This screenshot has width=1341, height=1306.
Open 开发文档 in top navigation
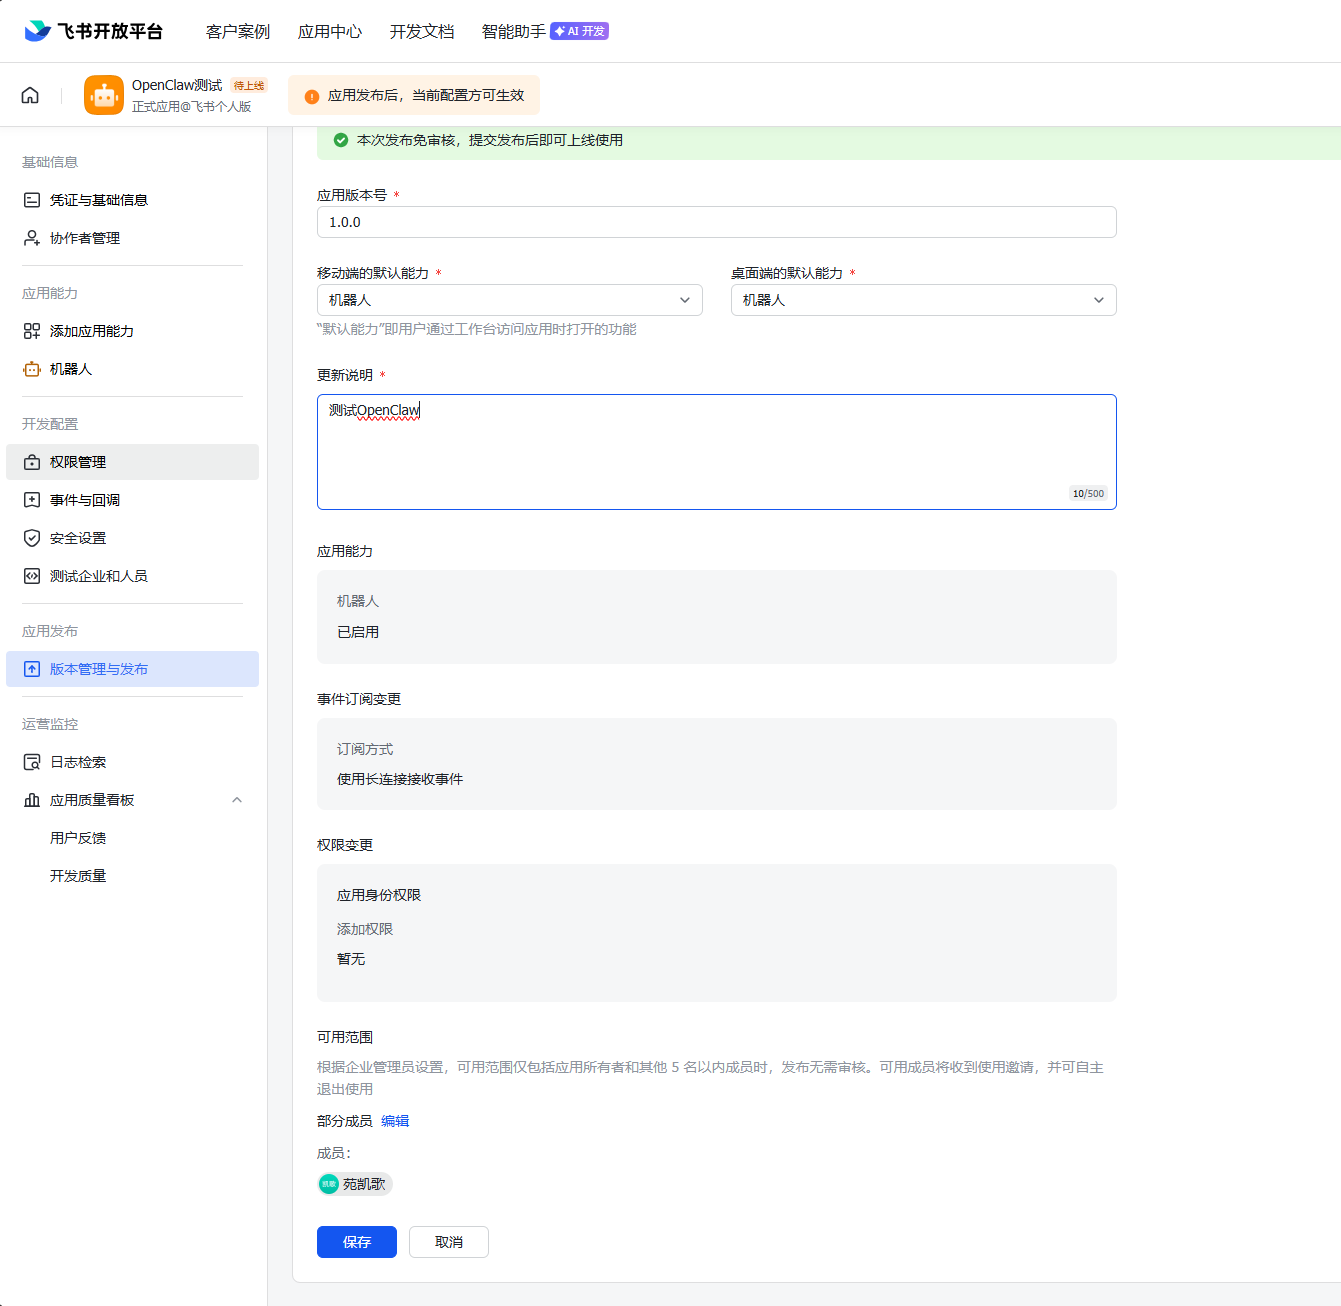tap(421, 32)
